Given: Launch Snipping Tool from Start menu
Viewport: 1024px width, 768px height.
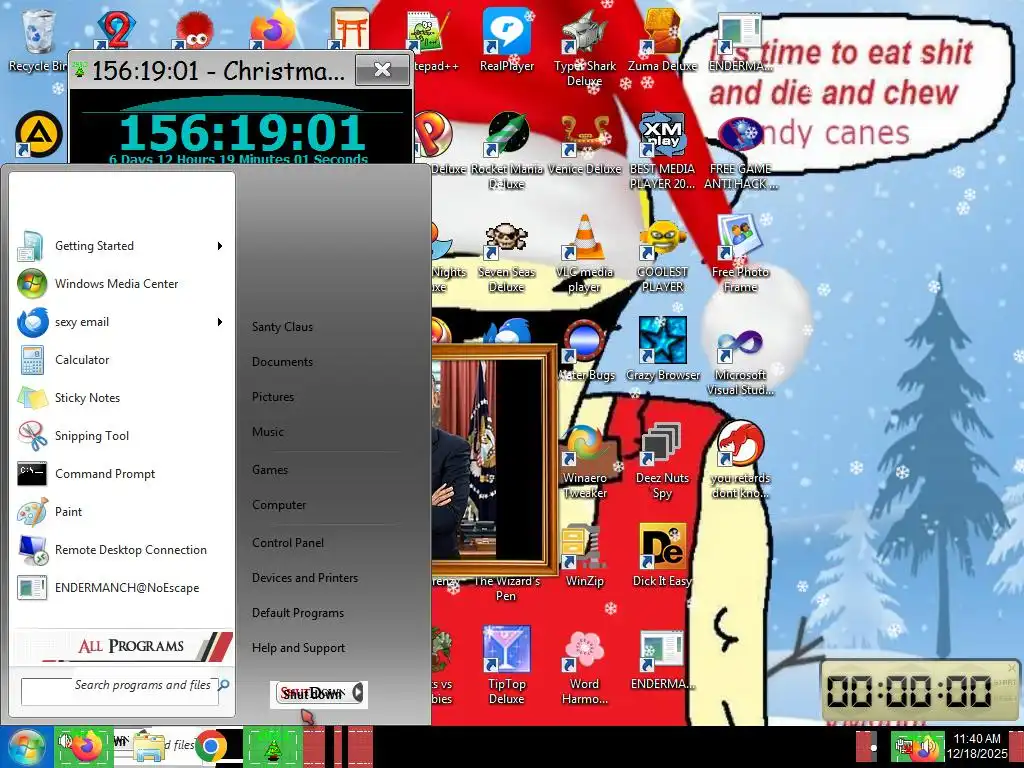Looking at the screenshot, I should [x=121, y=436].
